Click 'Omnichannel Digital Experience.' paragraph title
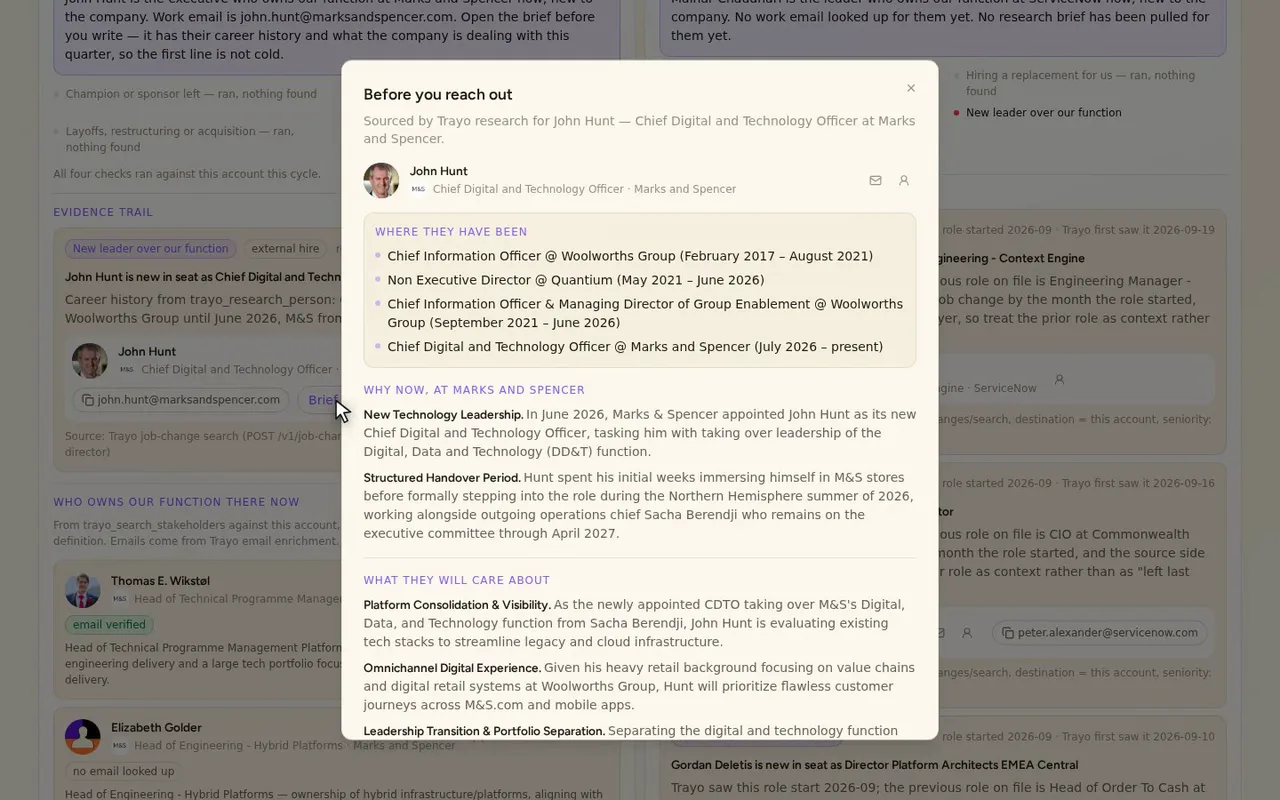The image size is (1280, 800). [452, 668]
